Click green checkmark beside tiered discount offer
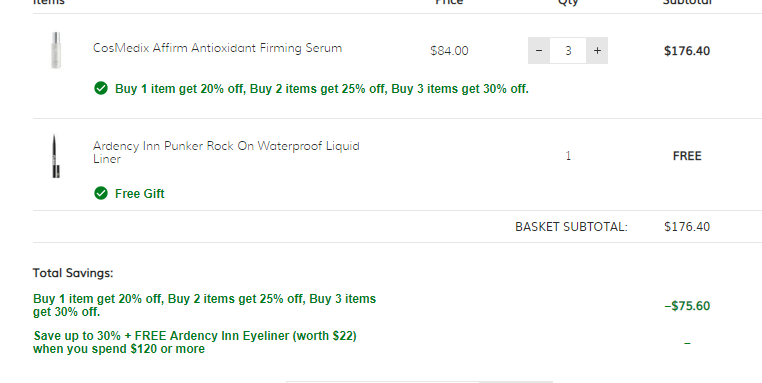The width and height of the screenshot is (762, 383). tap(101, 88)
